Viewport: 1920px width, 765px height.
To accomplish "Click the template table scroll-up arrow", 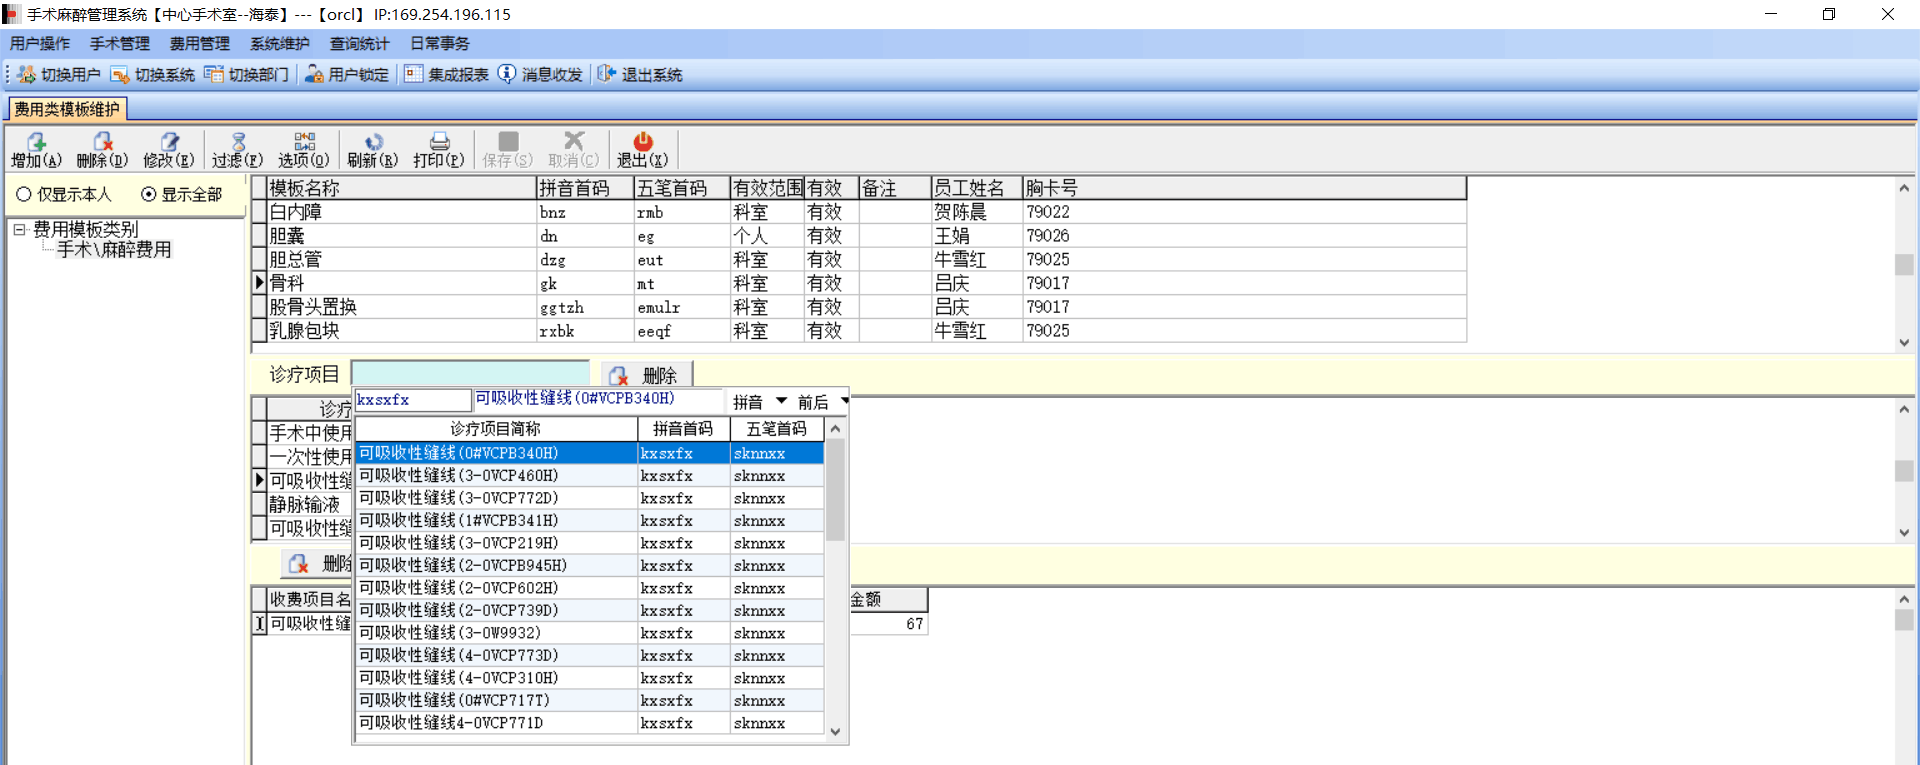I will point(1904,188).
